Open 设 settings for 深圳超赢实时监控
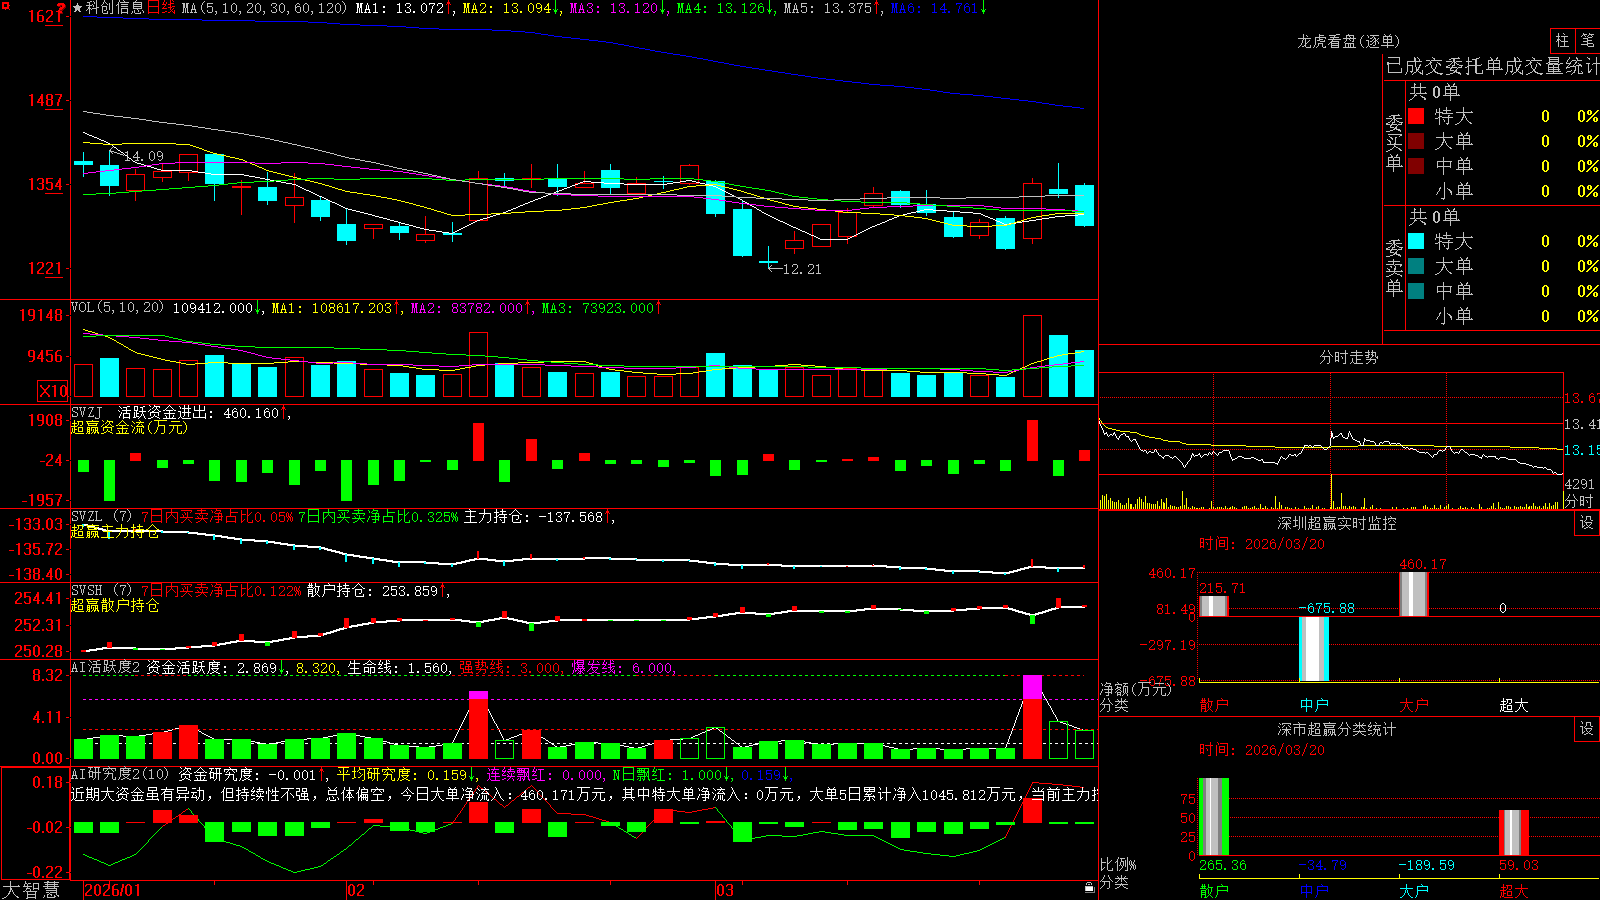Screen dimensions: 1600x900 (1587, 523)
